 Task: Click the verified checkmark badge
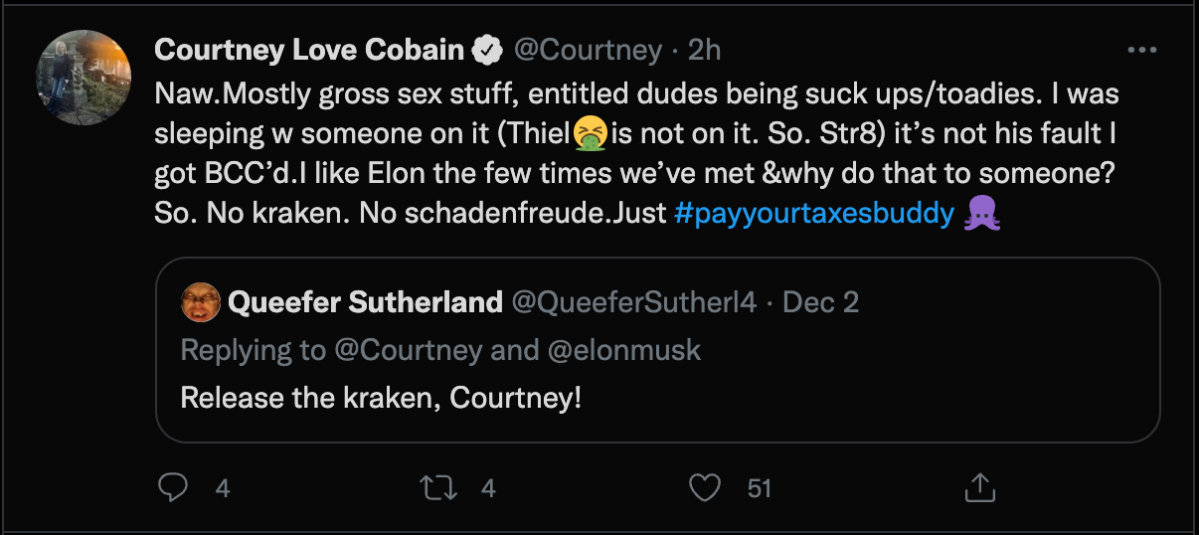486,50
